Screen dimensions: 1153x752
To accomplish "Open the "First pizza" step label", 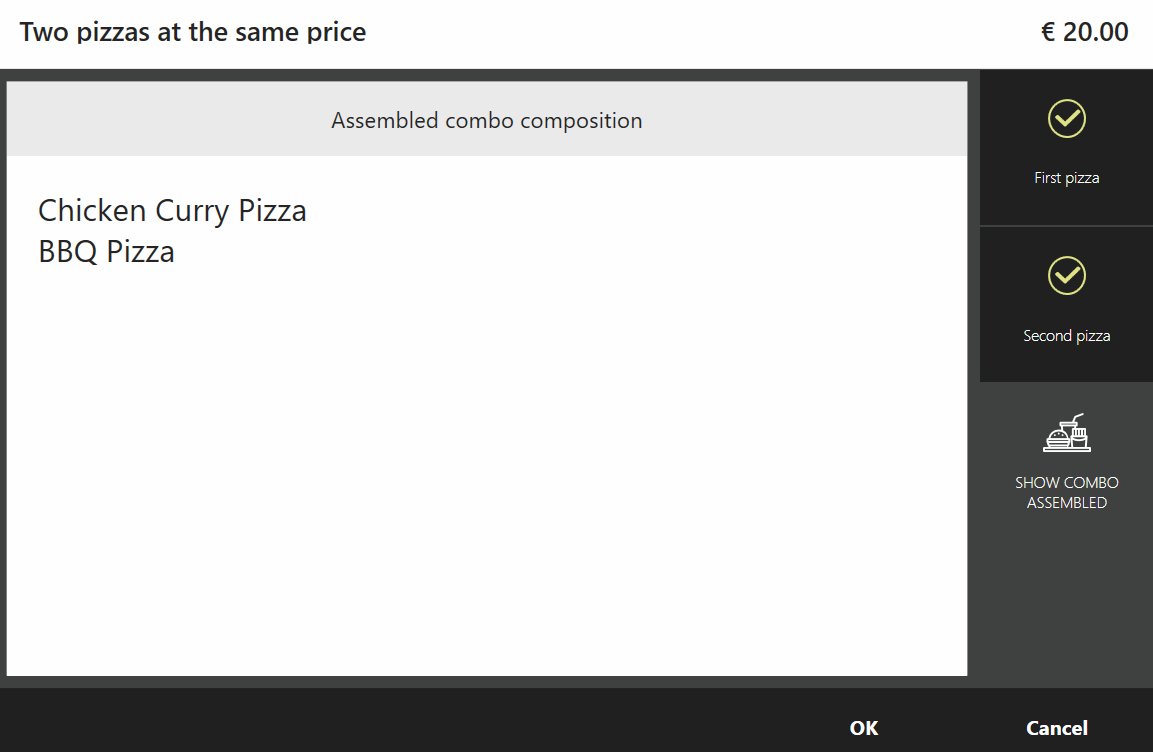I will click(1066, 178).
